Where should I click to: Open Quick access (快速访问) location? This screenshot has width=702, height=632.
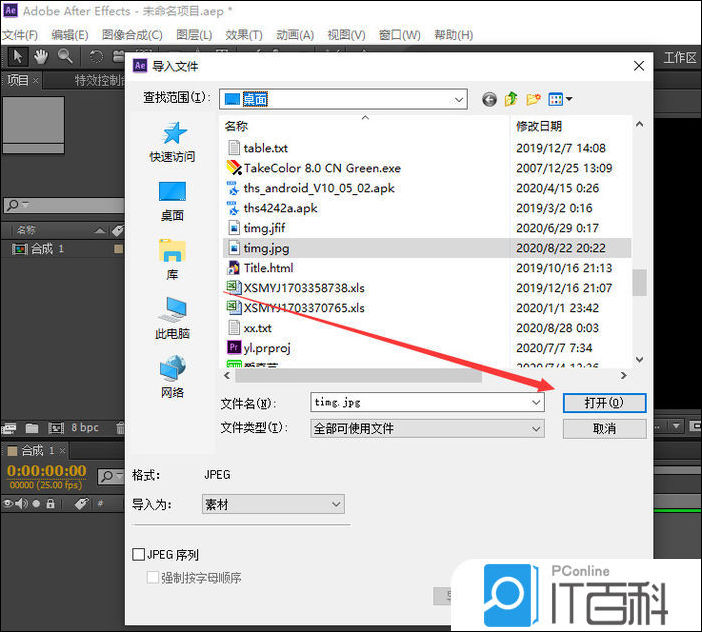pos(172,142)
